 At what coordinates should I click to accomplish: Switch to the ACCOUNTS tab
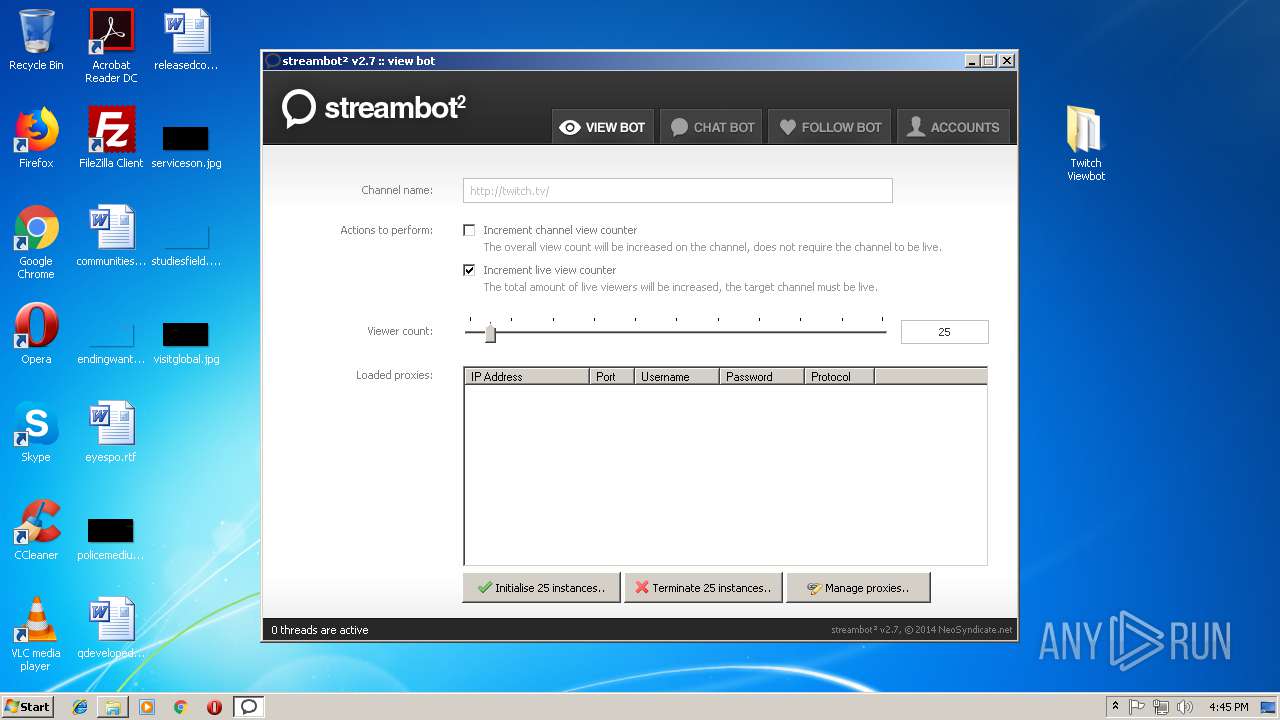[x=953, y=127]
